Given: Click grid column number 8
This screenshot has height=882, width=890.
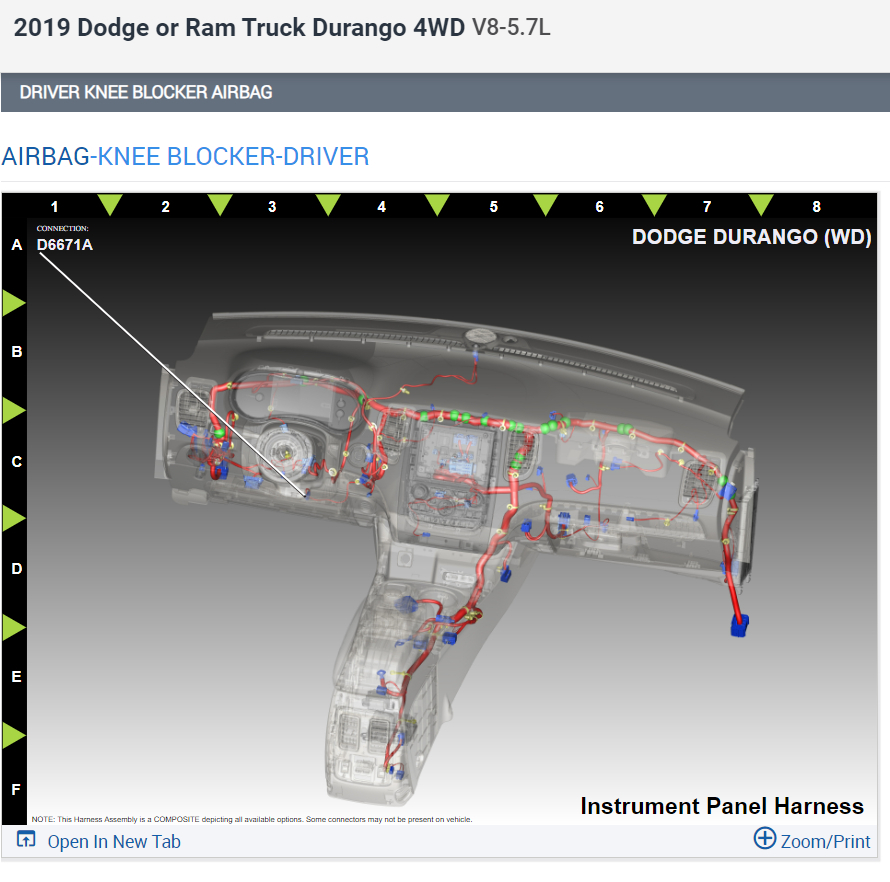Looking at the screenshot, I should point(816,207).
